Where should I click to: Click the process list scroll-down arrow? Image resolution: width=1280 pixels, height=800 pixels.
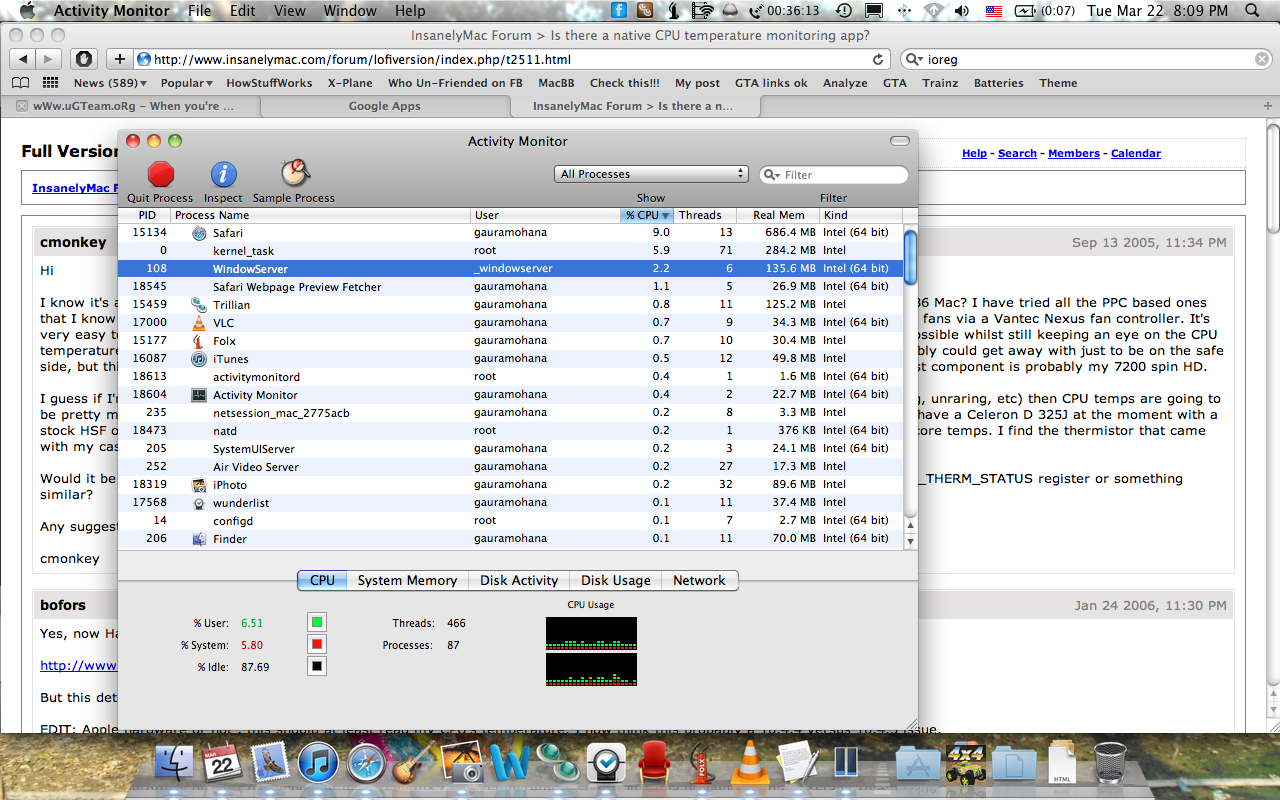910,541
